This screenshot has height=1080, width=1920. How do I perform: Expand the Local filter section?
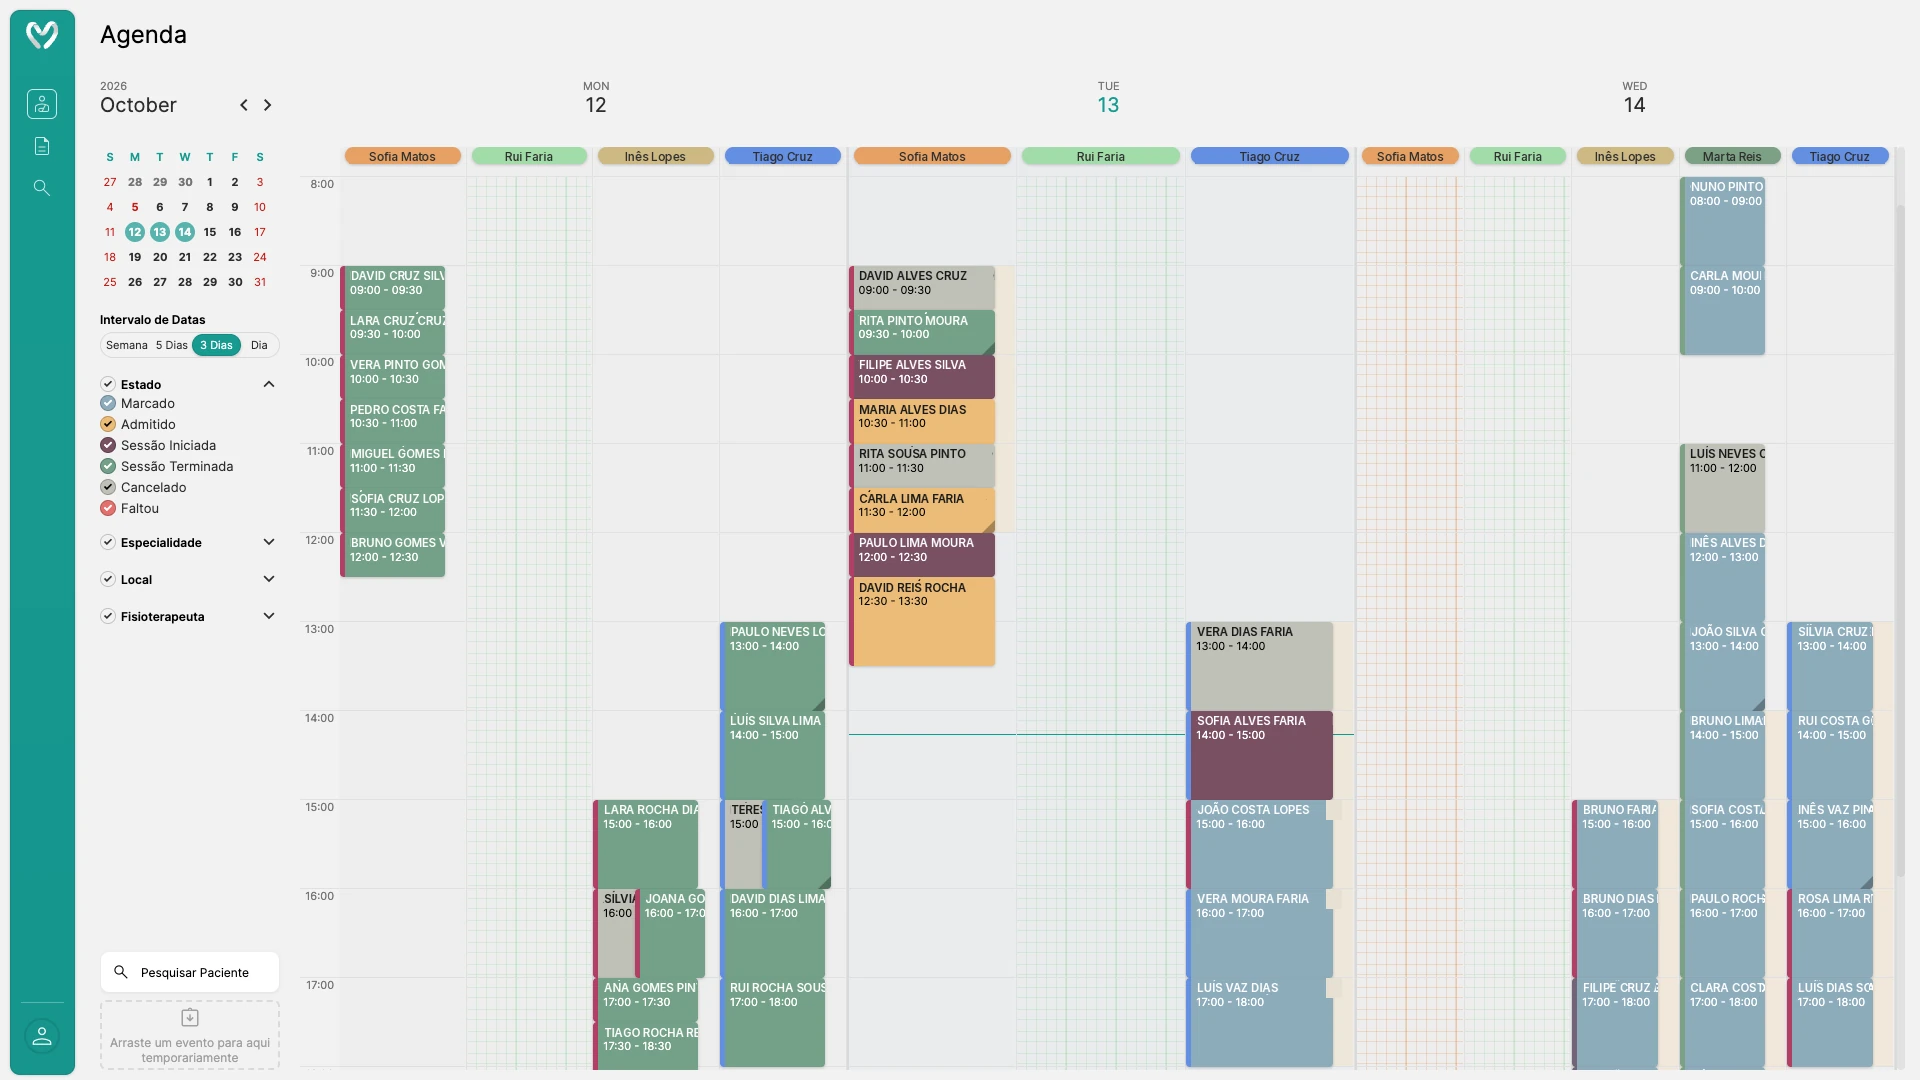[269, 580]
